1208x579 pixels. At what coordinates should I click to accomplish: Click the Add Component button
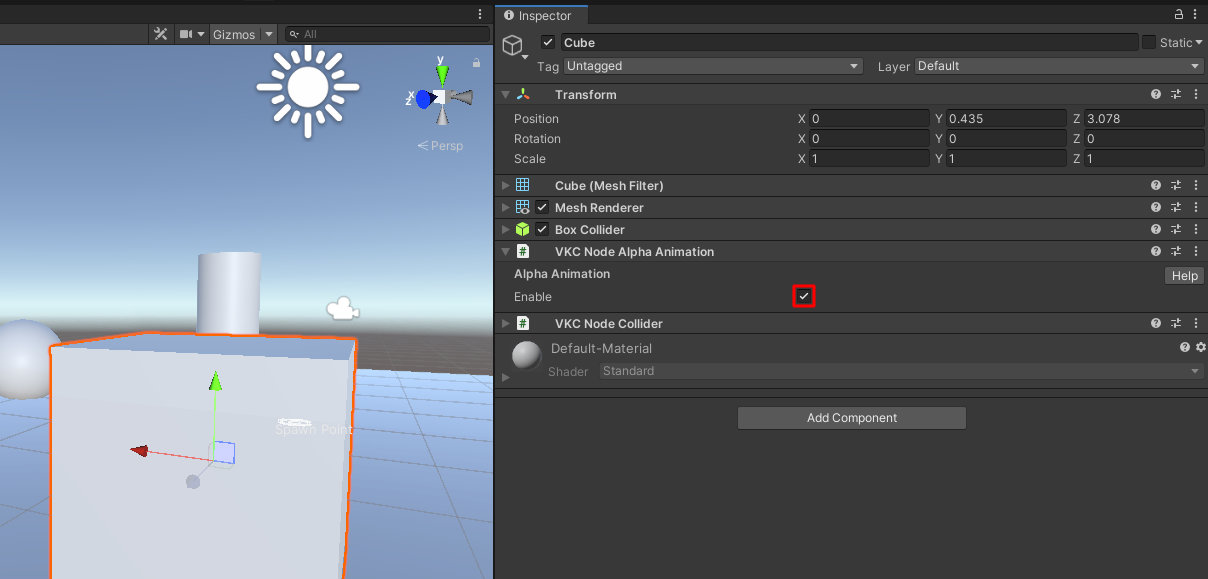pos(851,417)
